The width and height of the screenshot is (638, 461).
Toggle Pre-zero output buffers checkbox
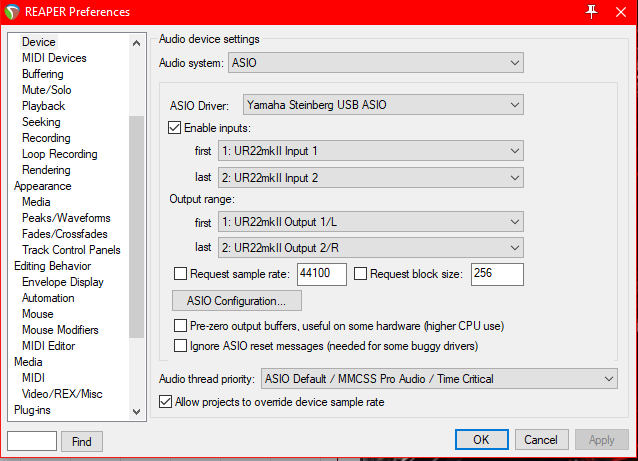tap(181, 326)
